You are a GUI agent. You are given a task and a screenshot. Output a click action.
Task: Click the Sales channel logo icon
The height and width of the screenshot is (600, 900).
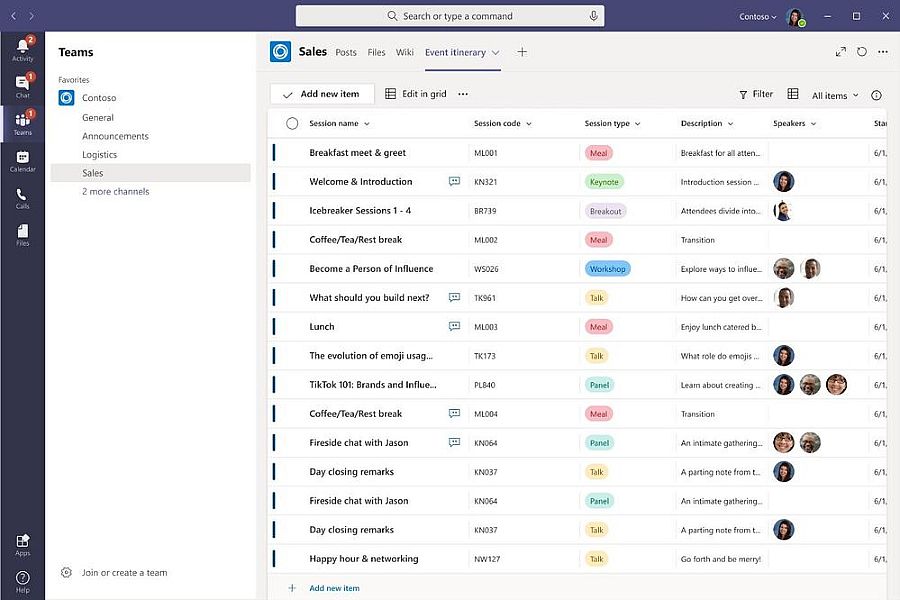pos(280,52)
